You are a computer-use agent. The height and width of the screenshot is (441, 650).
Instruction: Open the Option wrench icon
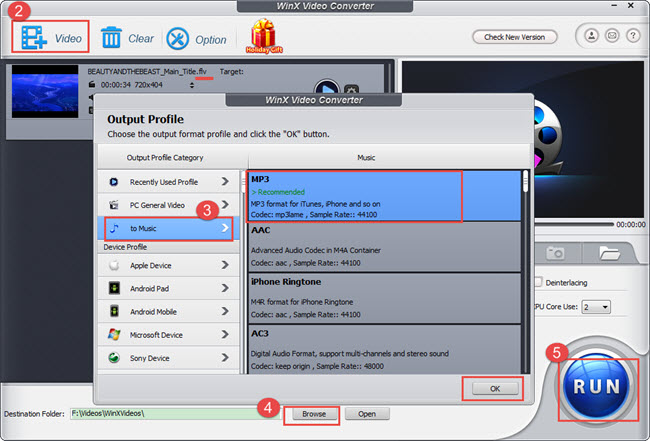[x=177, y=39]
